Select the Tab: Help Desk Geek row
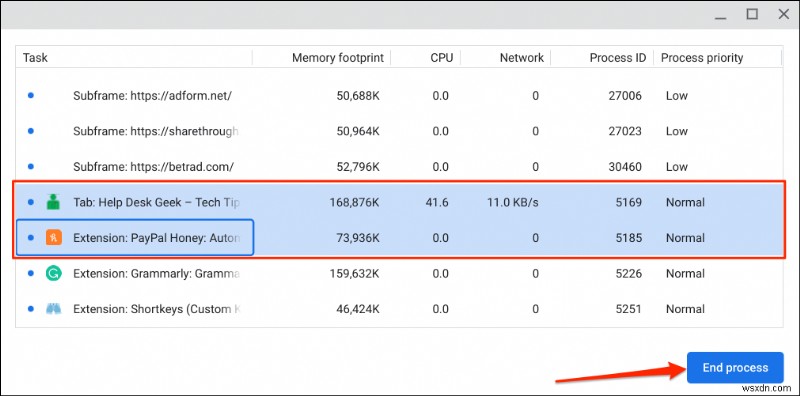Viewport: 800px width, 396px height. coord(399,202)
